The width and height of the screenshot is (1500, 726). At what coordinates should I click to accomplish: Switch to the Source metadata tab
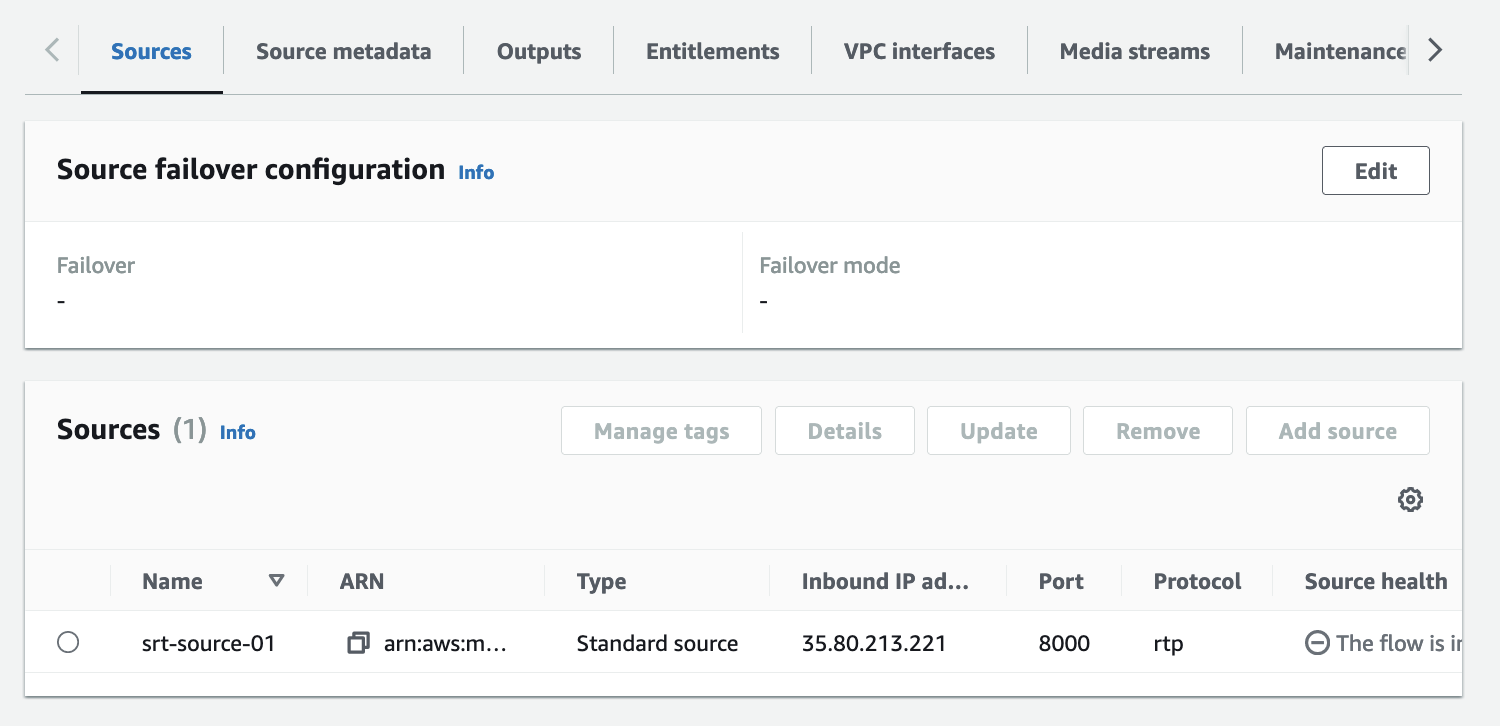(x=343, y=52)
